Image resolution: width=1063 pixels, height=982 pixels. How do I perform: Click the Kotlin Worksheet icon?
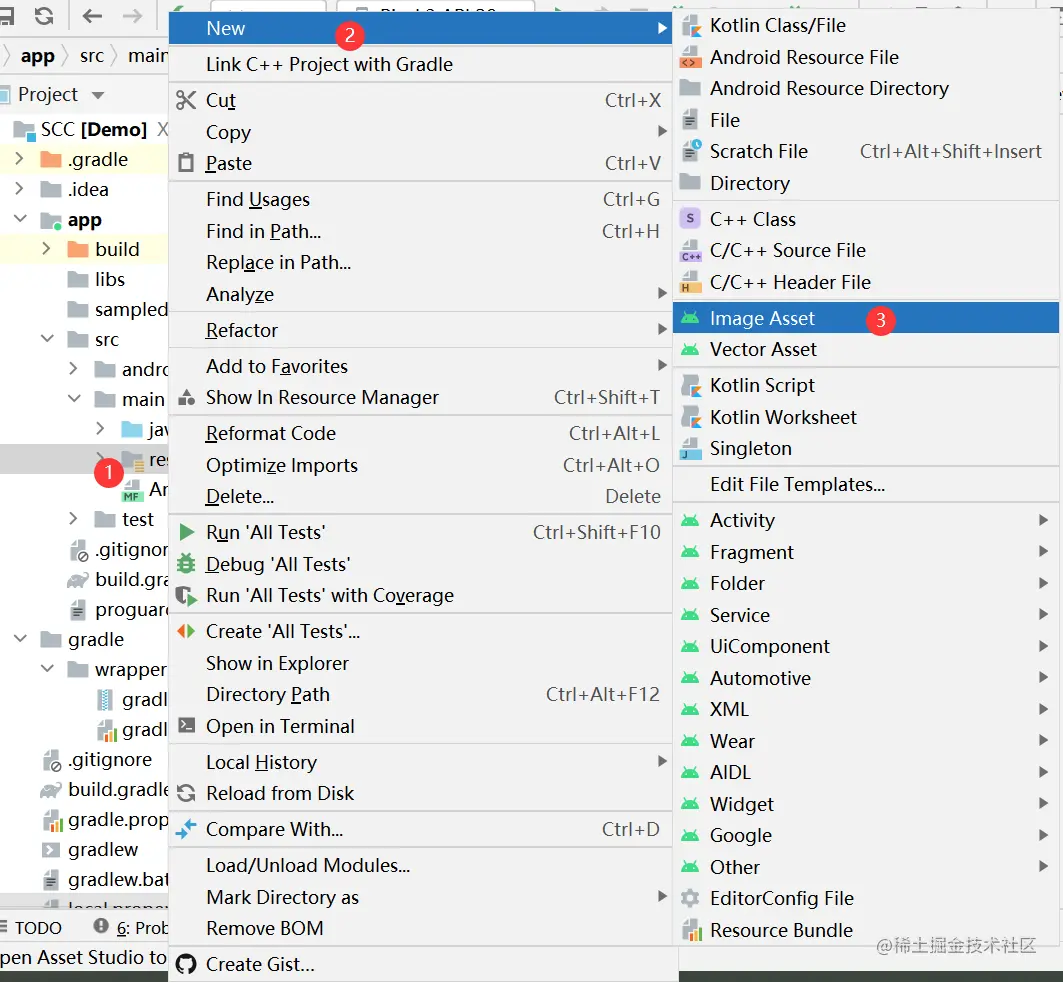(x=690, y=417)
